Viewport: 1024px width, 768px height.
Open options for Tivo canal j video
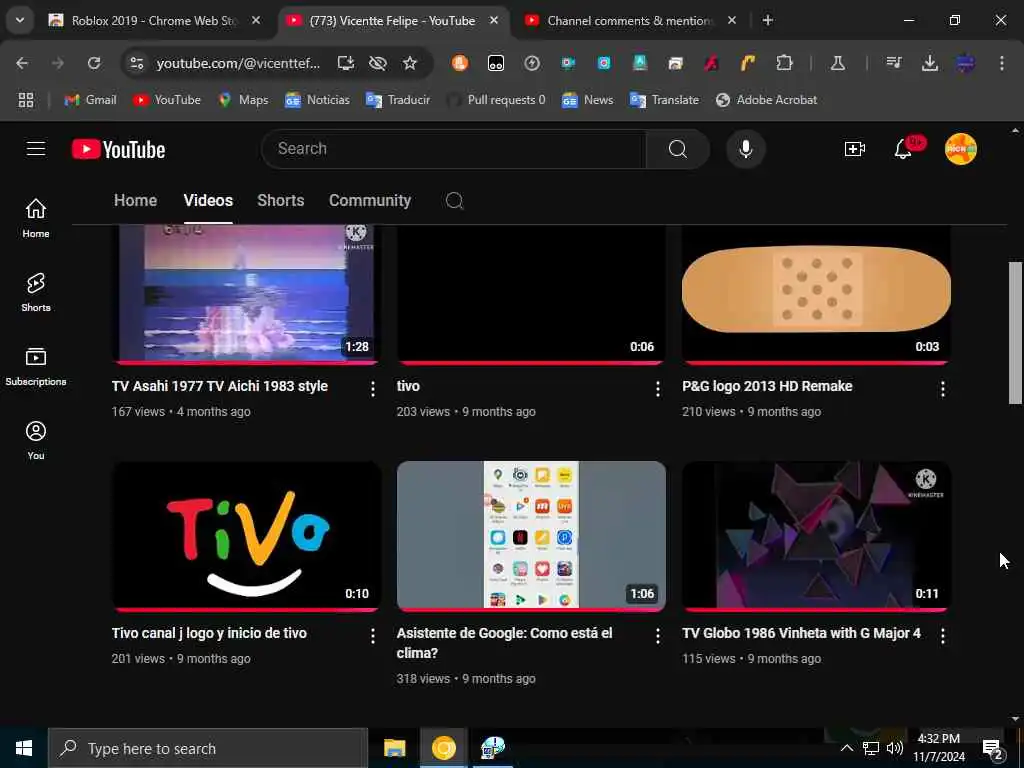pos(373,636)
